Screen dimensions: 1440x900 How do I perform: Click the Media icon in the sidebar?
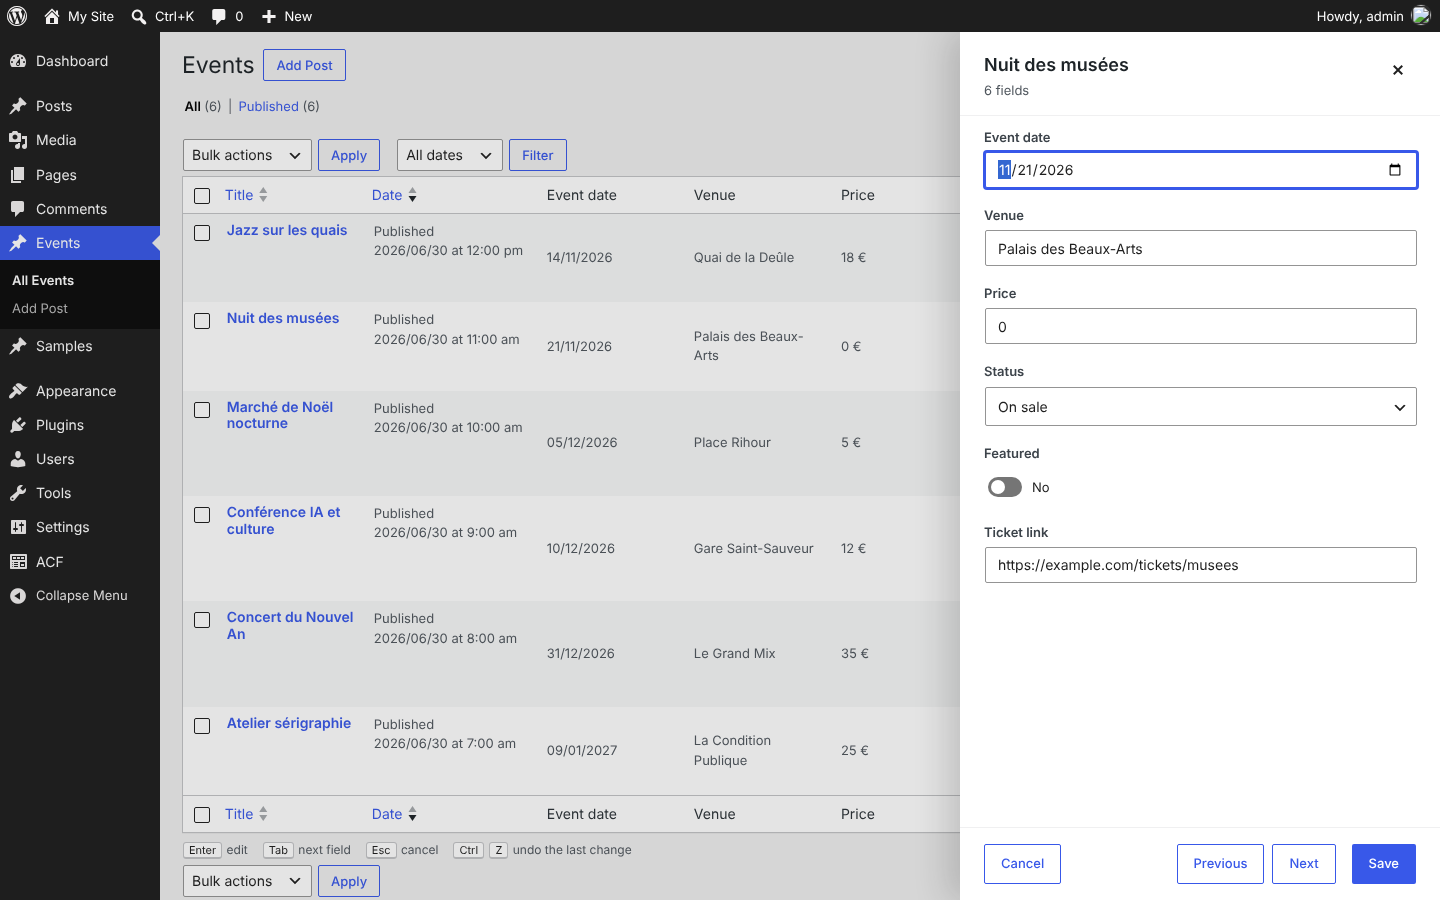point(18,140)
